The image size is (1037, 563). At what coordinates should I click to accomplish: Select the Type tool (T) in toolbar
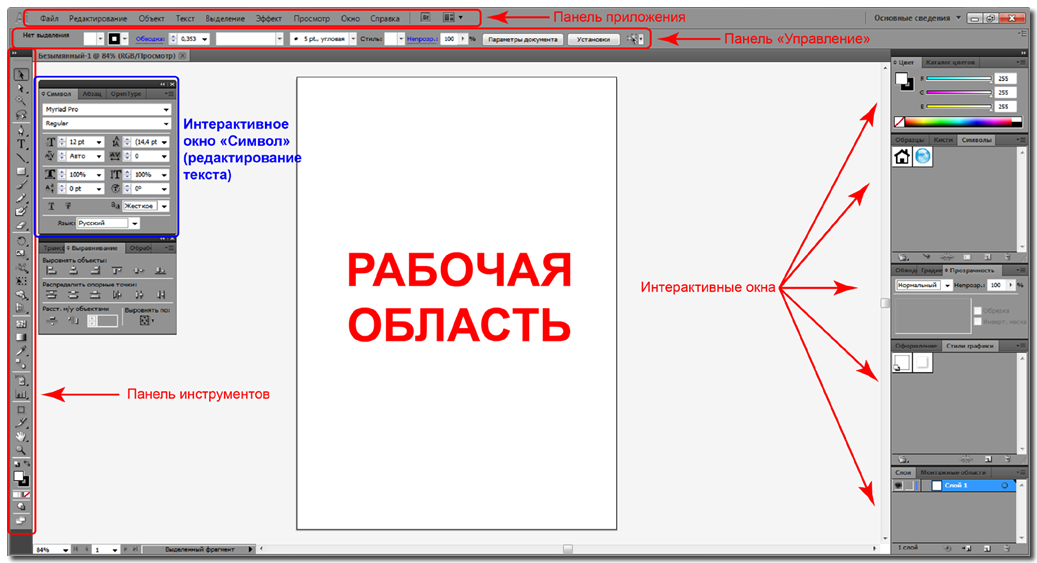pos(21,144)
